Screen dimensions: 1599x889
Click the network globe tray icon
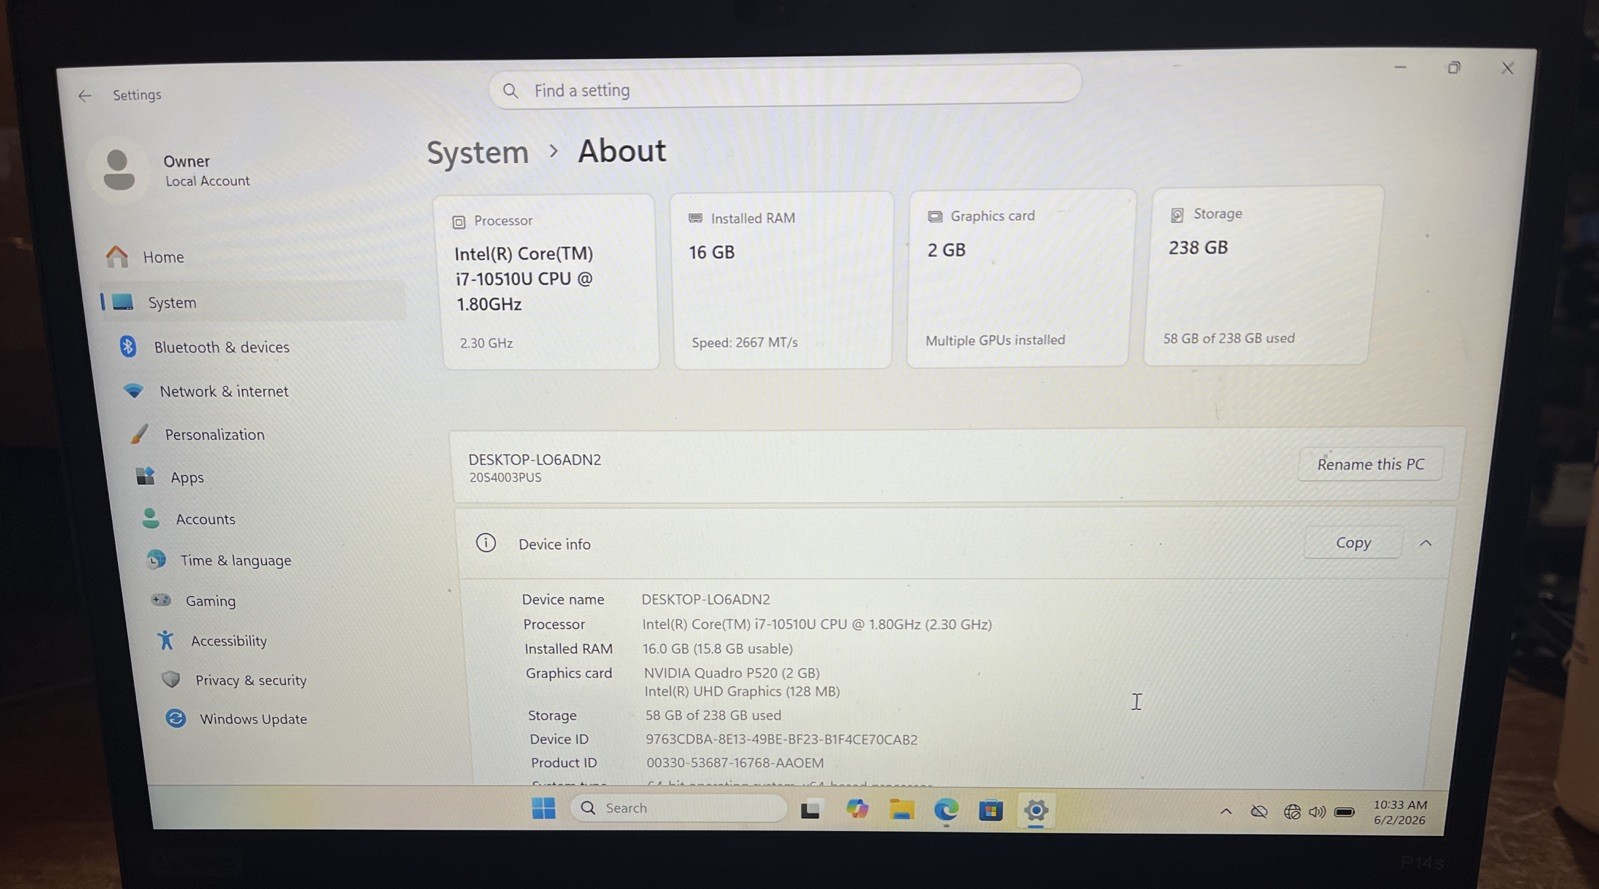coord(1292,812)
